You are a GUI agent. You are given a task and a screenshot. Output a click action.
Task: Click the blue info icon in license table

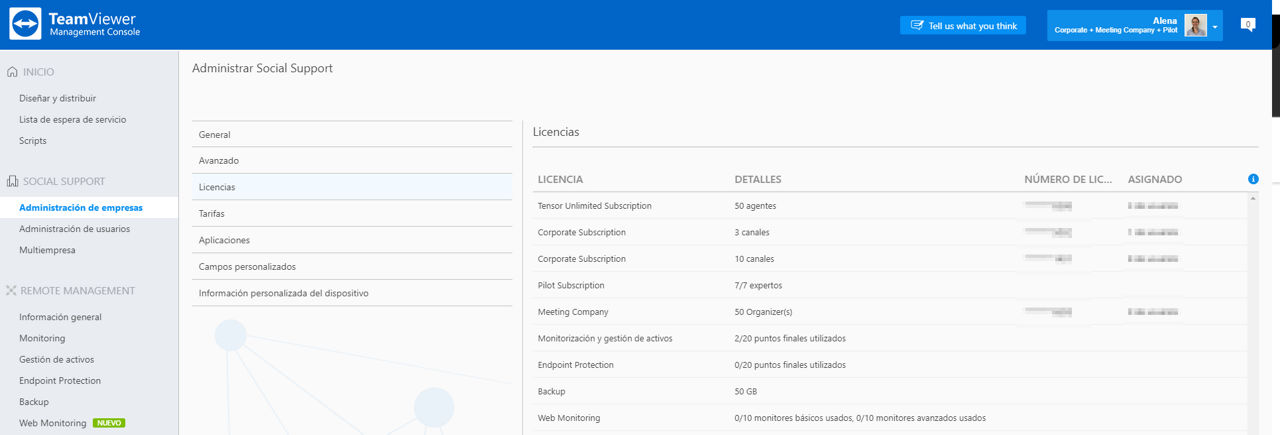[1253, 179]
